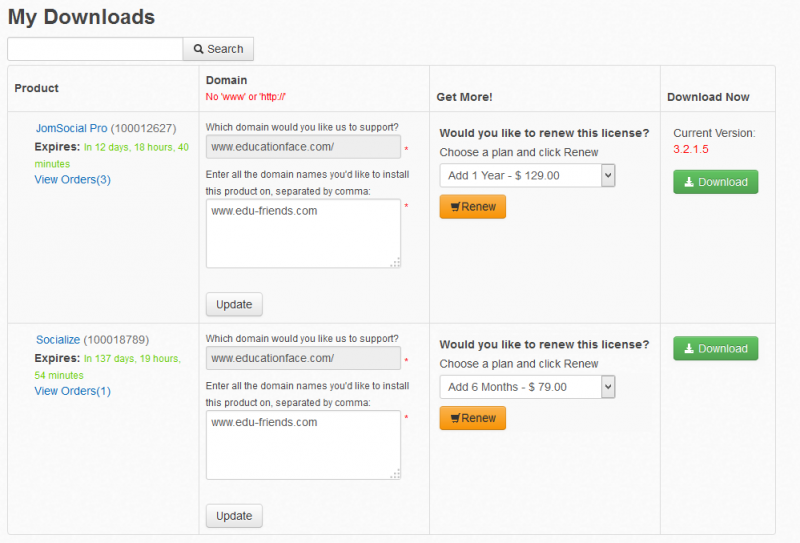
Task: Click the version number 3.2.1.5
Action: 691,150
